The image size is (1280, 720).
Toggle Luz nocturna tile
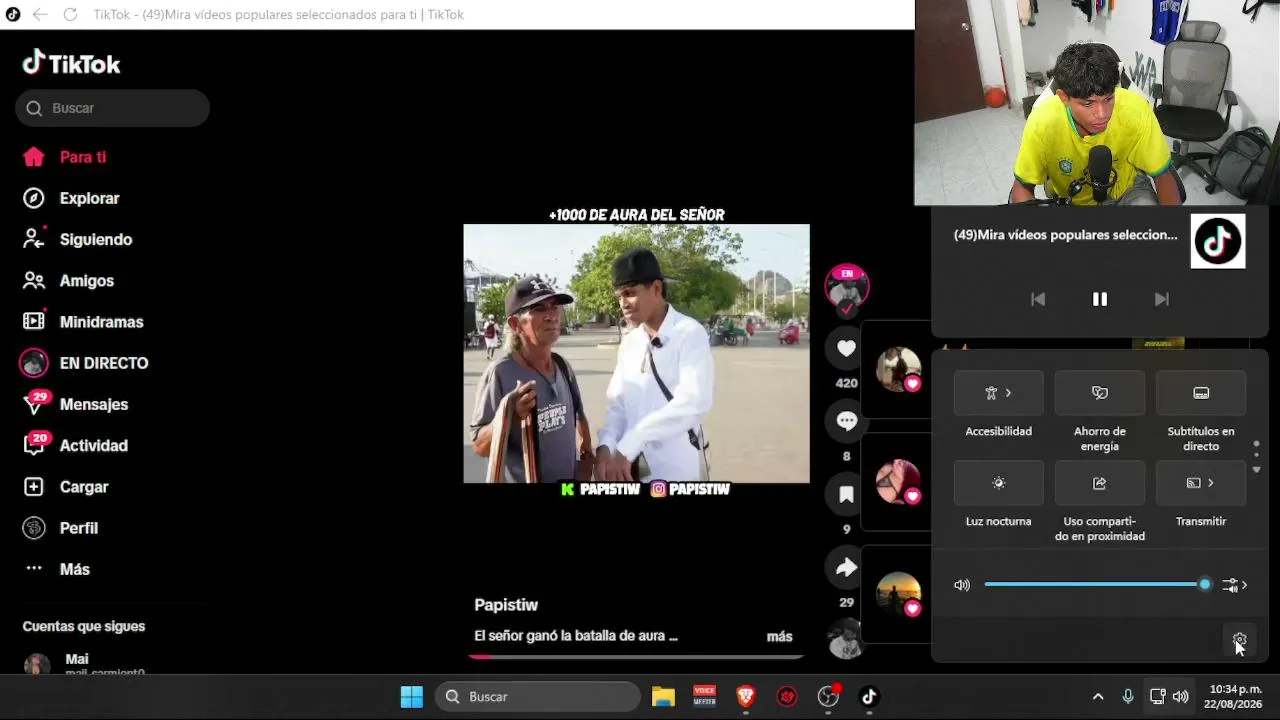[x=998, y=483]
